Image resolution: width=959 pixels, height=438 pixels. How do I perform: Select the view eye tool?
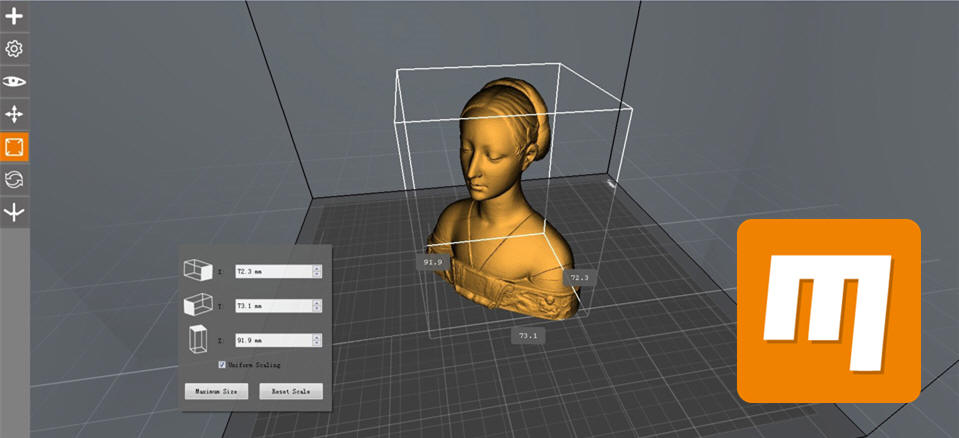[x=14, y=81]
